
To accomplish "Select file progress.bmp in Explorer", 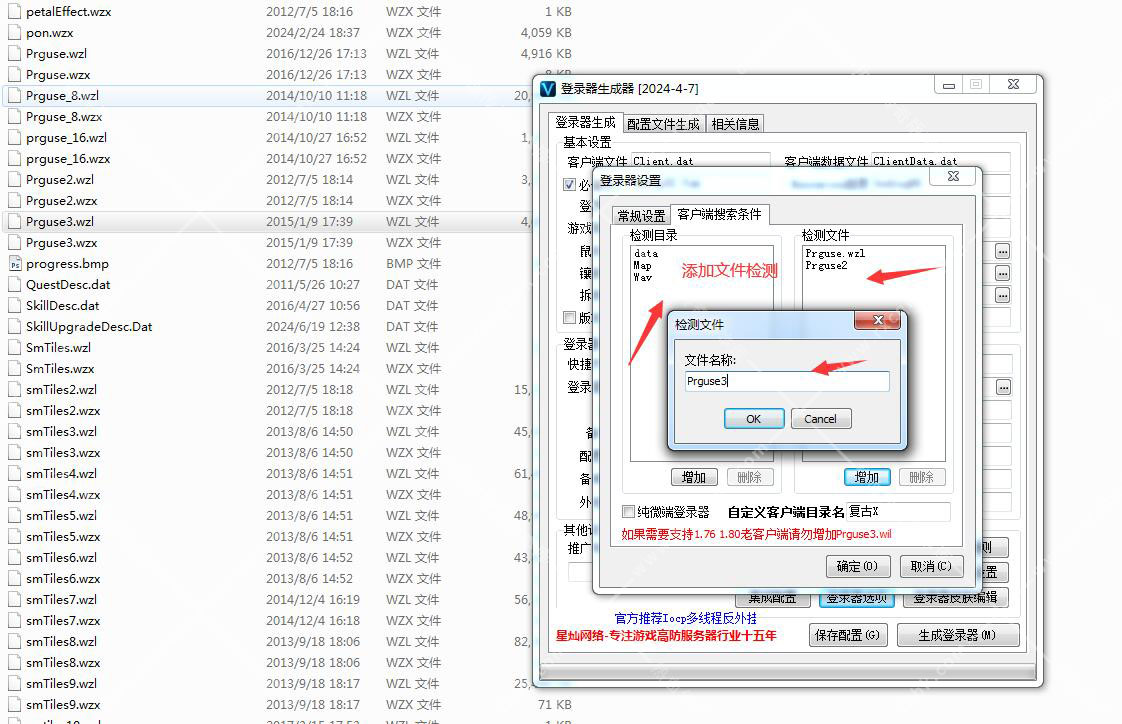I will click(x=67, y=264).
